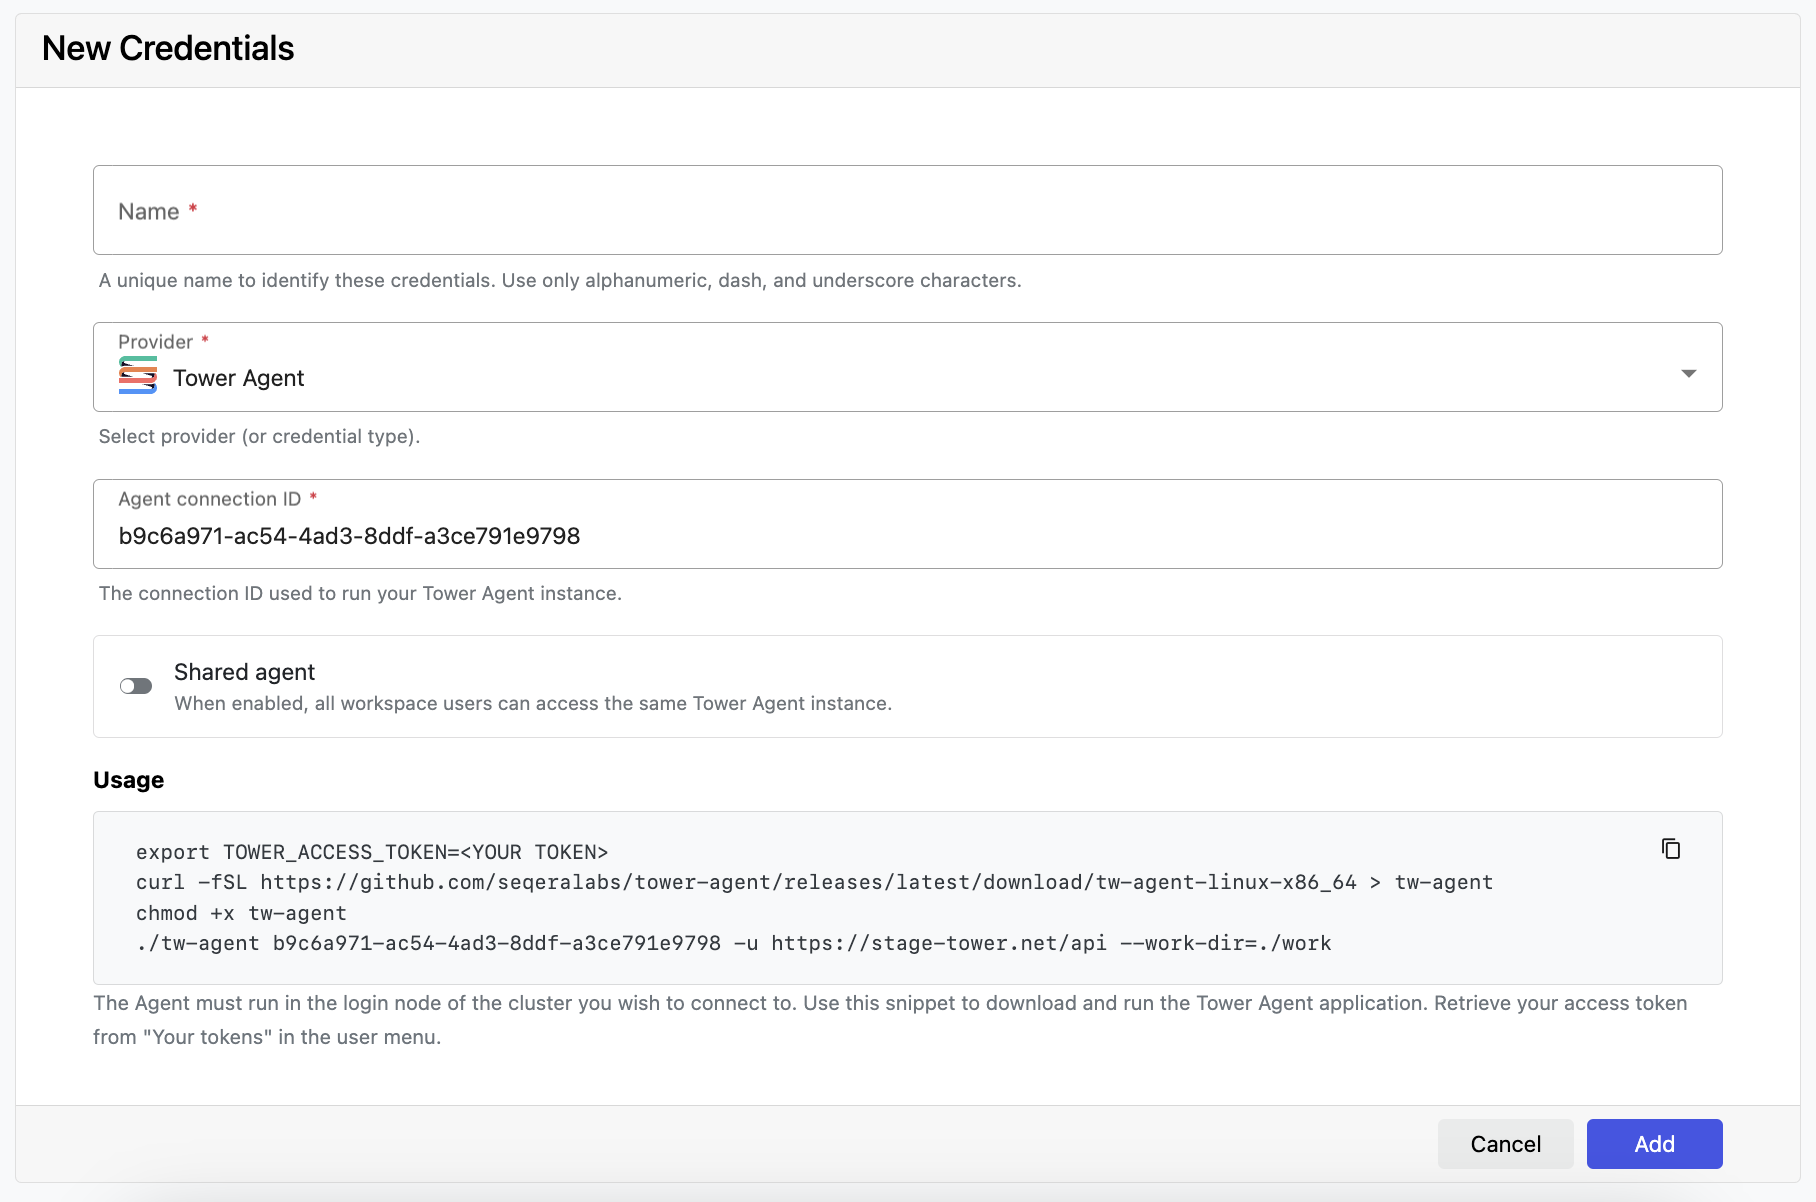
Task: Click the "Shared agent" label text
Action: [x=244, y=672]
